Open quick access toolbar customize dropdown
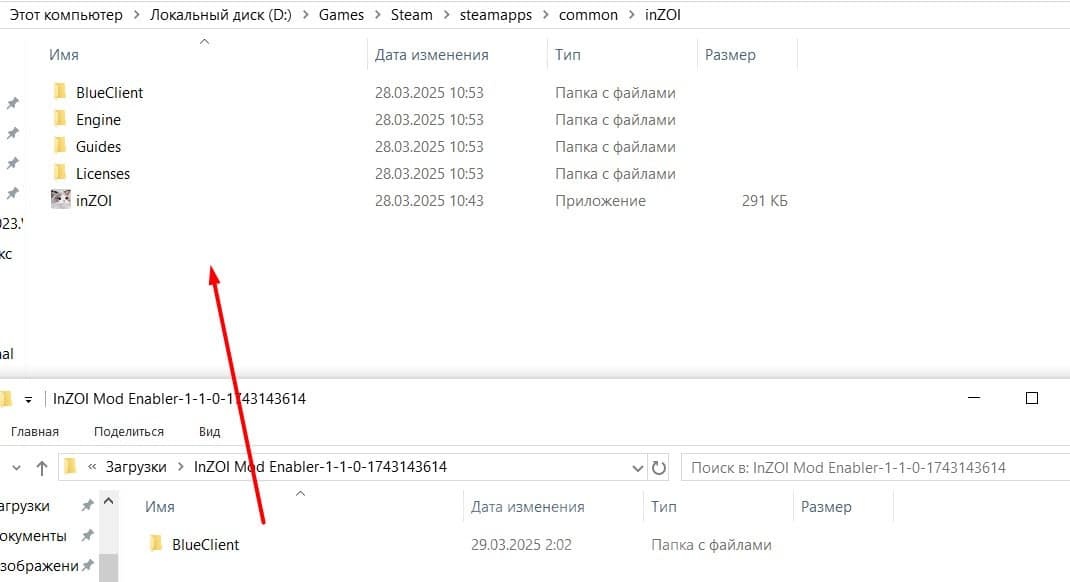 pyautogui.click(x=28, y=399)
